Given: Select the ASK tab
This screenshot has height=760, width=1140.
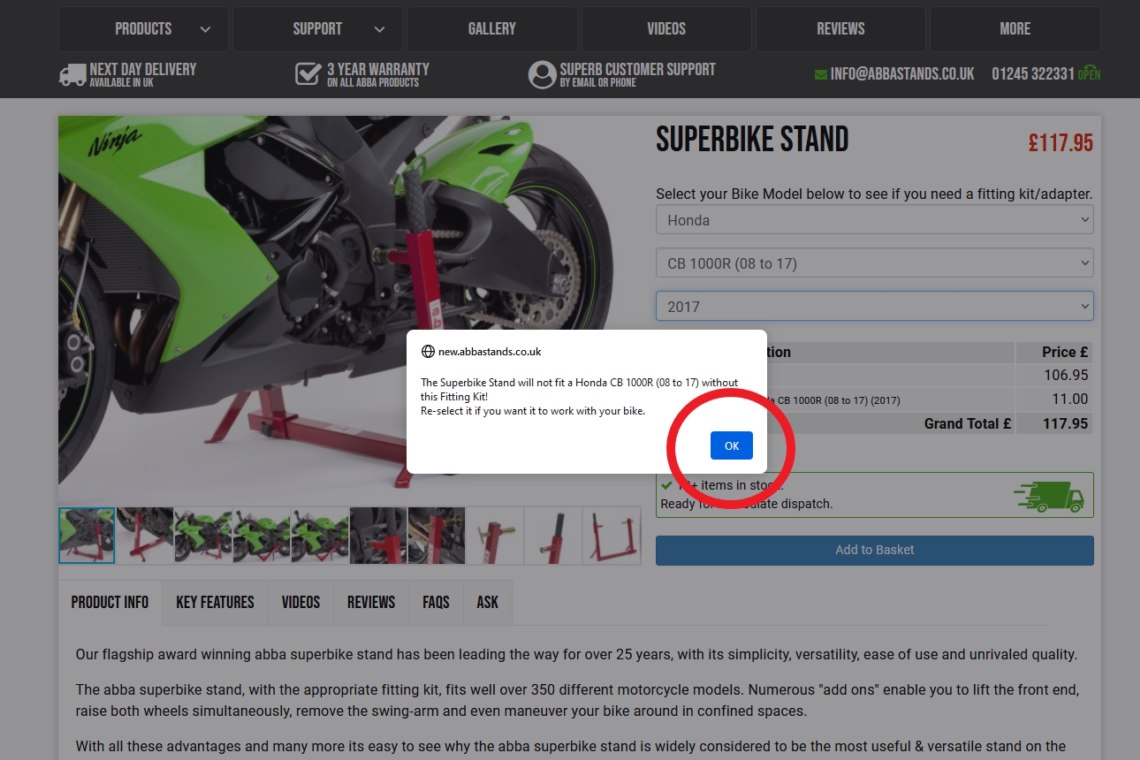Looking at the screenshot, I should tap(488, 602).
